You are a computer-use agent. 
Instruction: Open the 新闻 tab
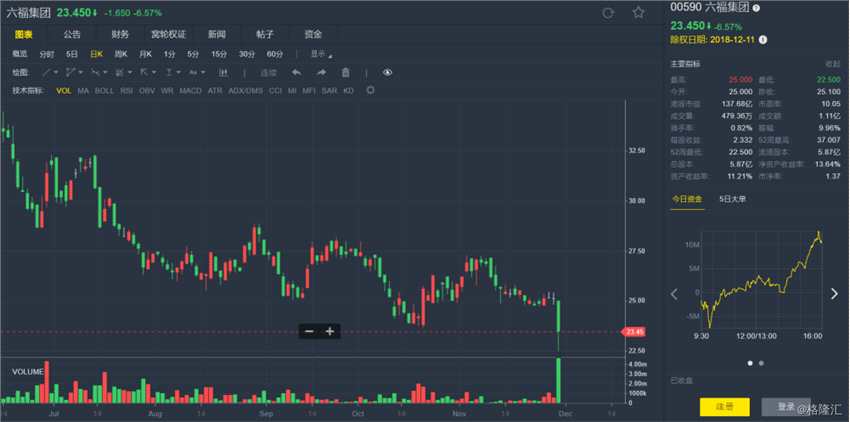pyautogui.click(x=217, y=35)
